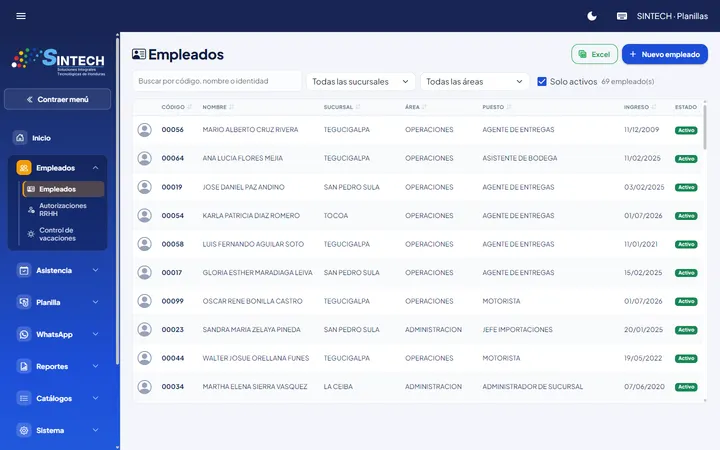Click avatar of Luis Fernando Aguilar Soto
The width and height of the screenshot is (720, 450).
[145, 244]
